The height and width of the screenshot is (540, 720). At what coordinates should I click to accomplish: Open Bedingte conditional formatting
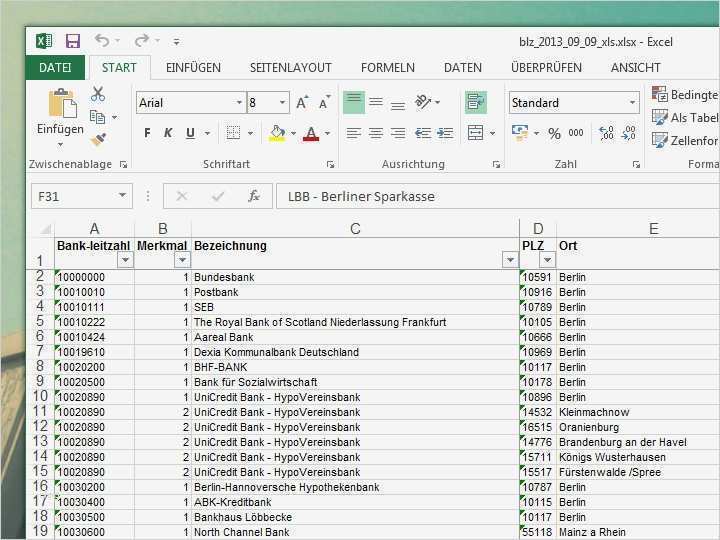coord(685,95)
